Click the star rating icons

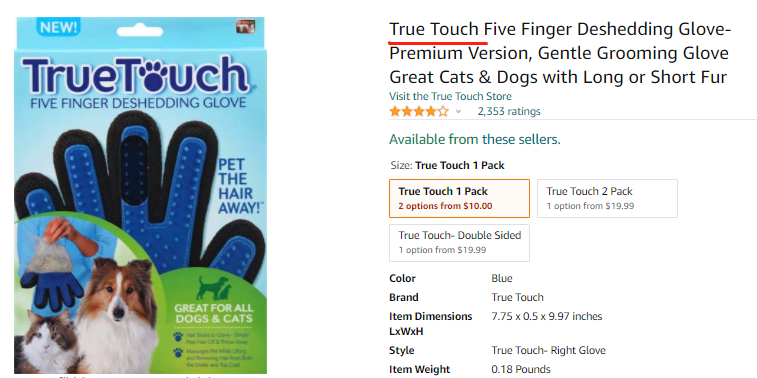(x=419, y=112)
